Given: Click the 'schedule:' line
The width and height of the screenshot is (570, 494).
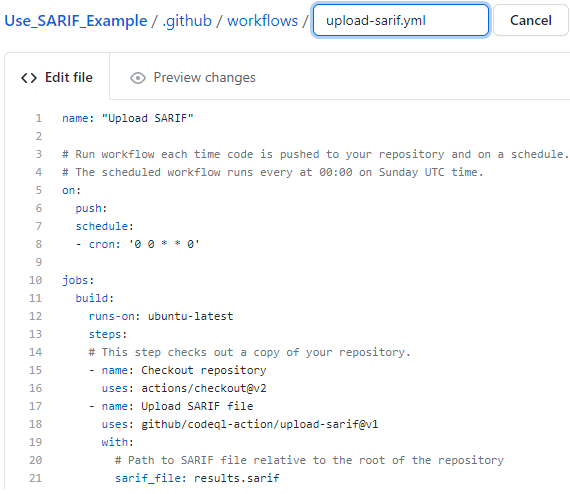Looking at the screenshot, I should click(105, 226).
